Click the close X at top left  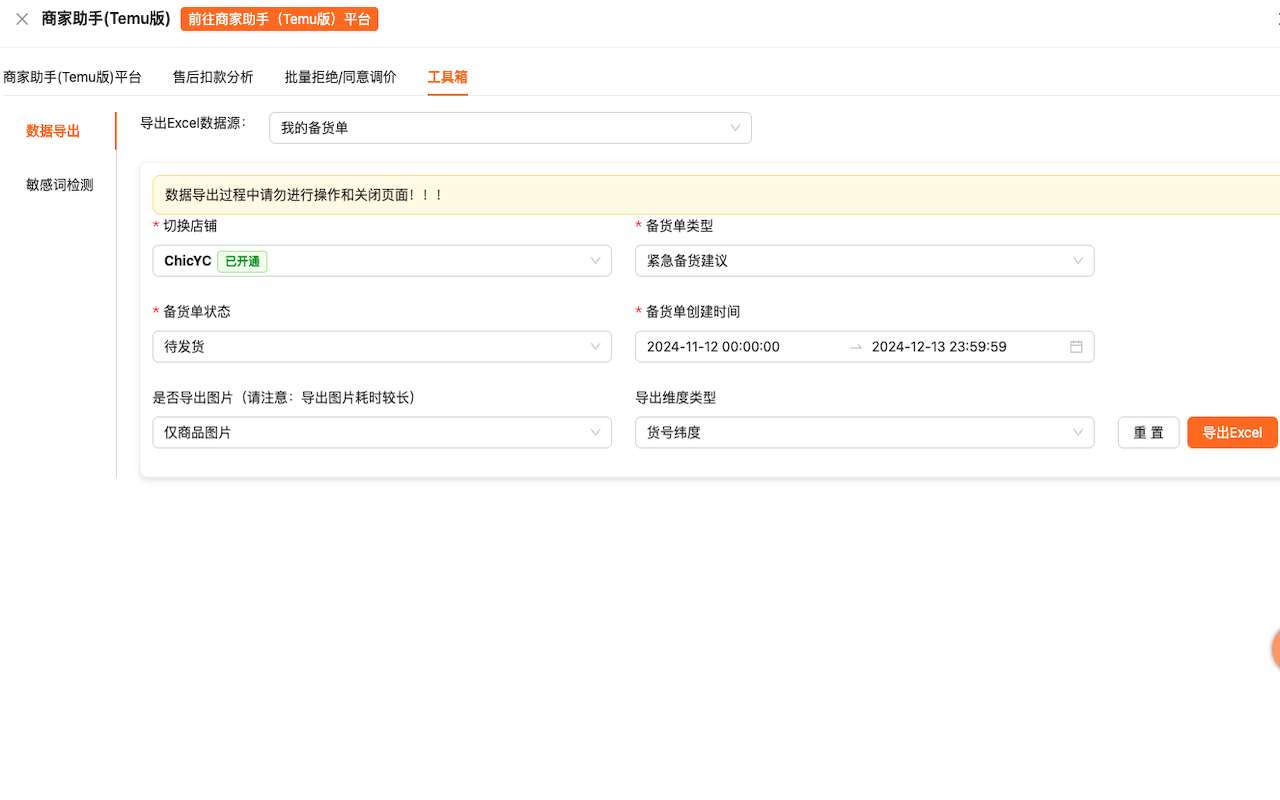21,18
